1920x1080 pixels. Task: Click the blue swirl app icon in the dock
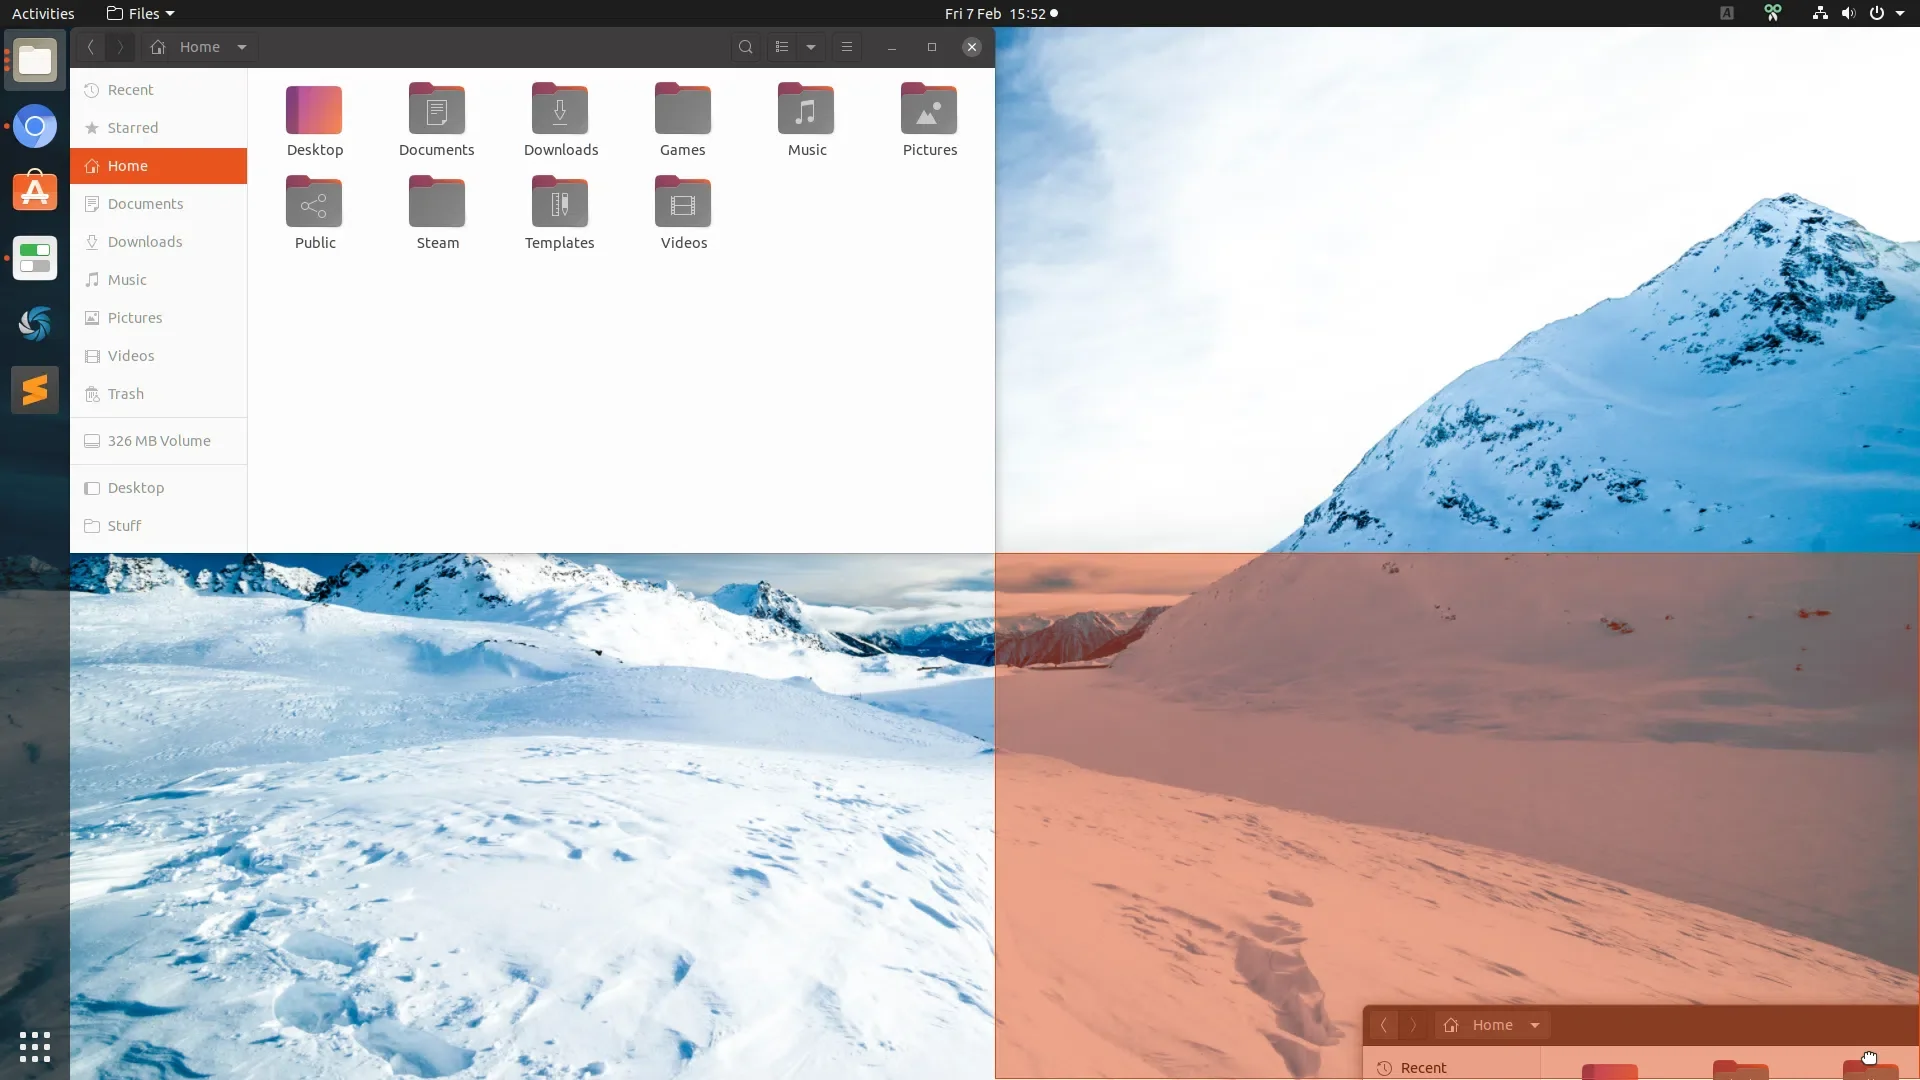point(35,324)
